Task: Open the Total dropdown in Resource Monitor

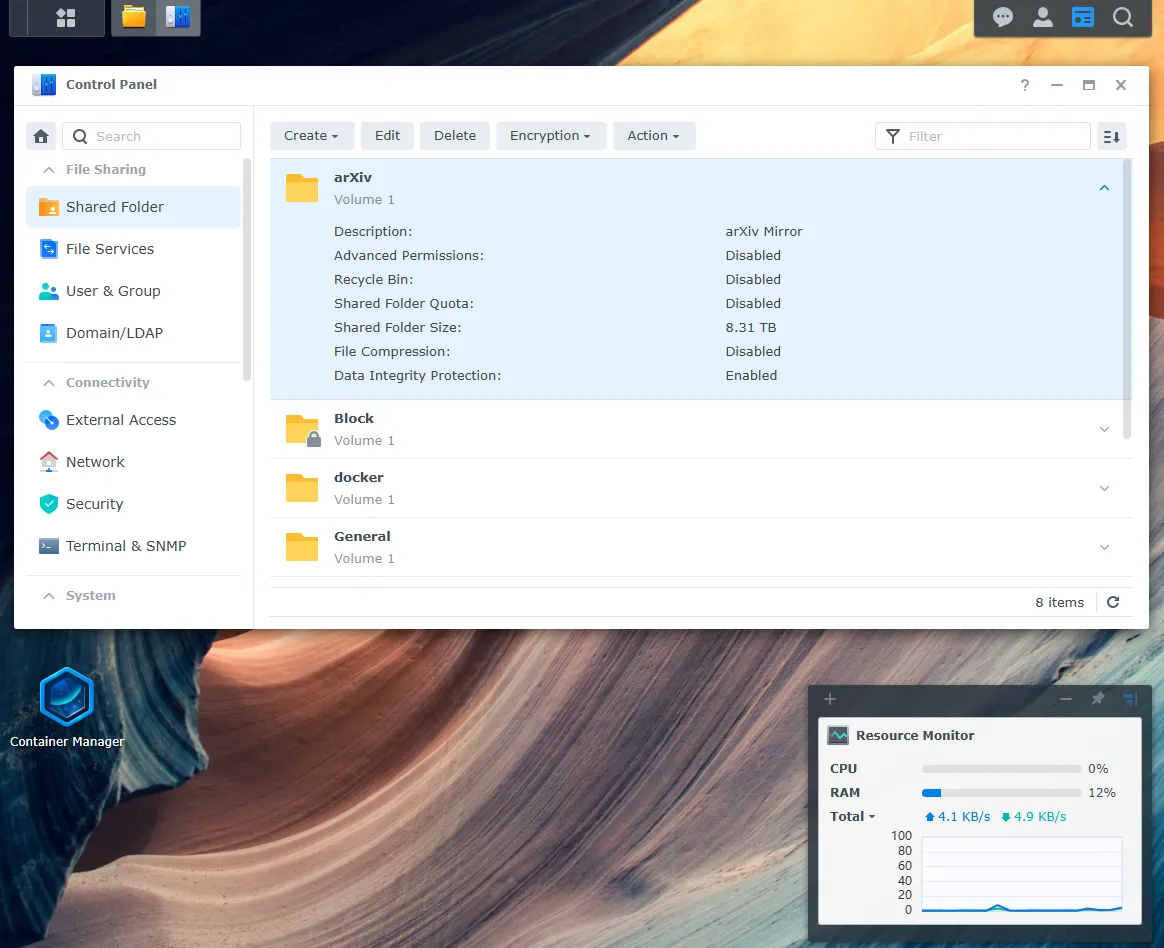Action: coord(851,816)
